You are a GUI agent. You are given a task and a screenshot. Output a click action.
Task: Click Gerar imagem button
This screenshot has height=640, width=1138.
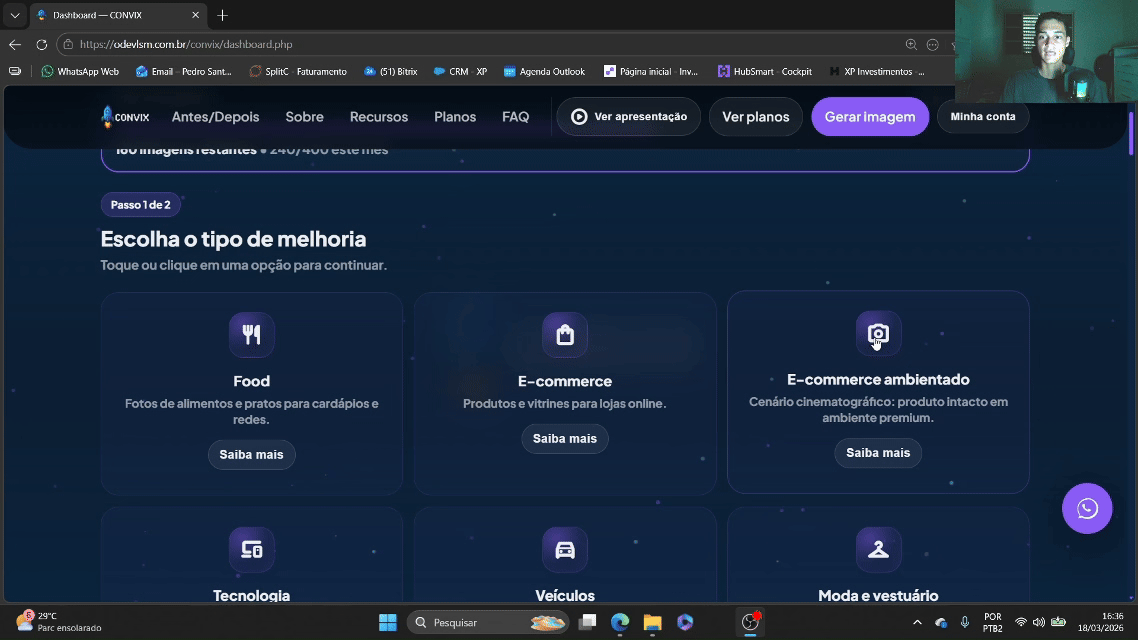869,116
